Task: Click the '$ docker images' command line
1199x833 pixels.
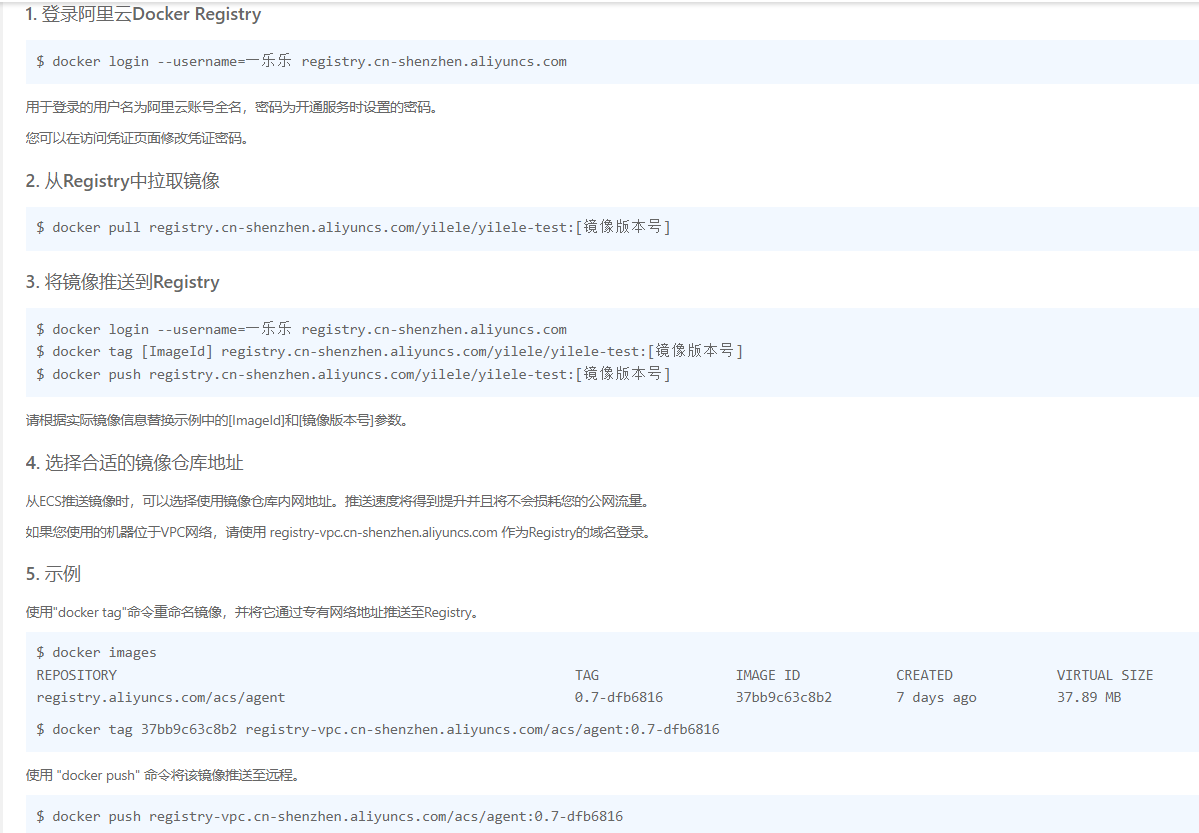Action: [x=96, y=652]
